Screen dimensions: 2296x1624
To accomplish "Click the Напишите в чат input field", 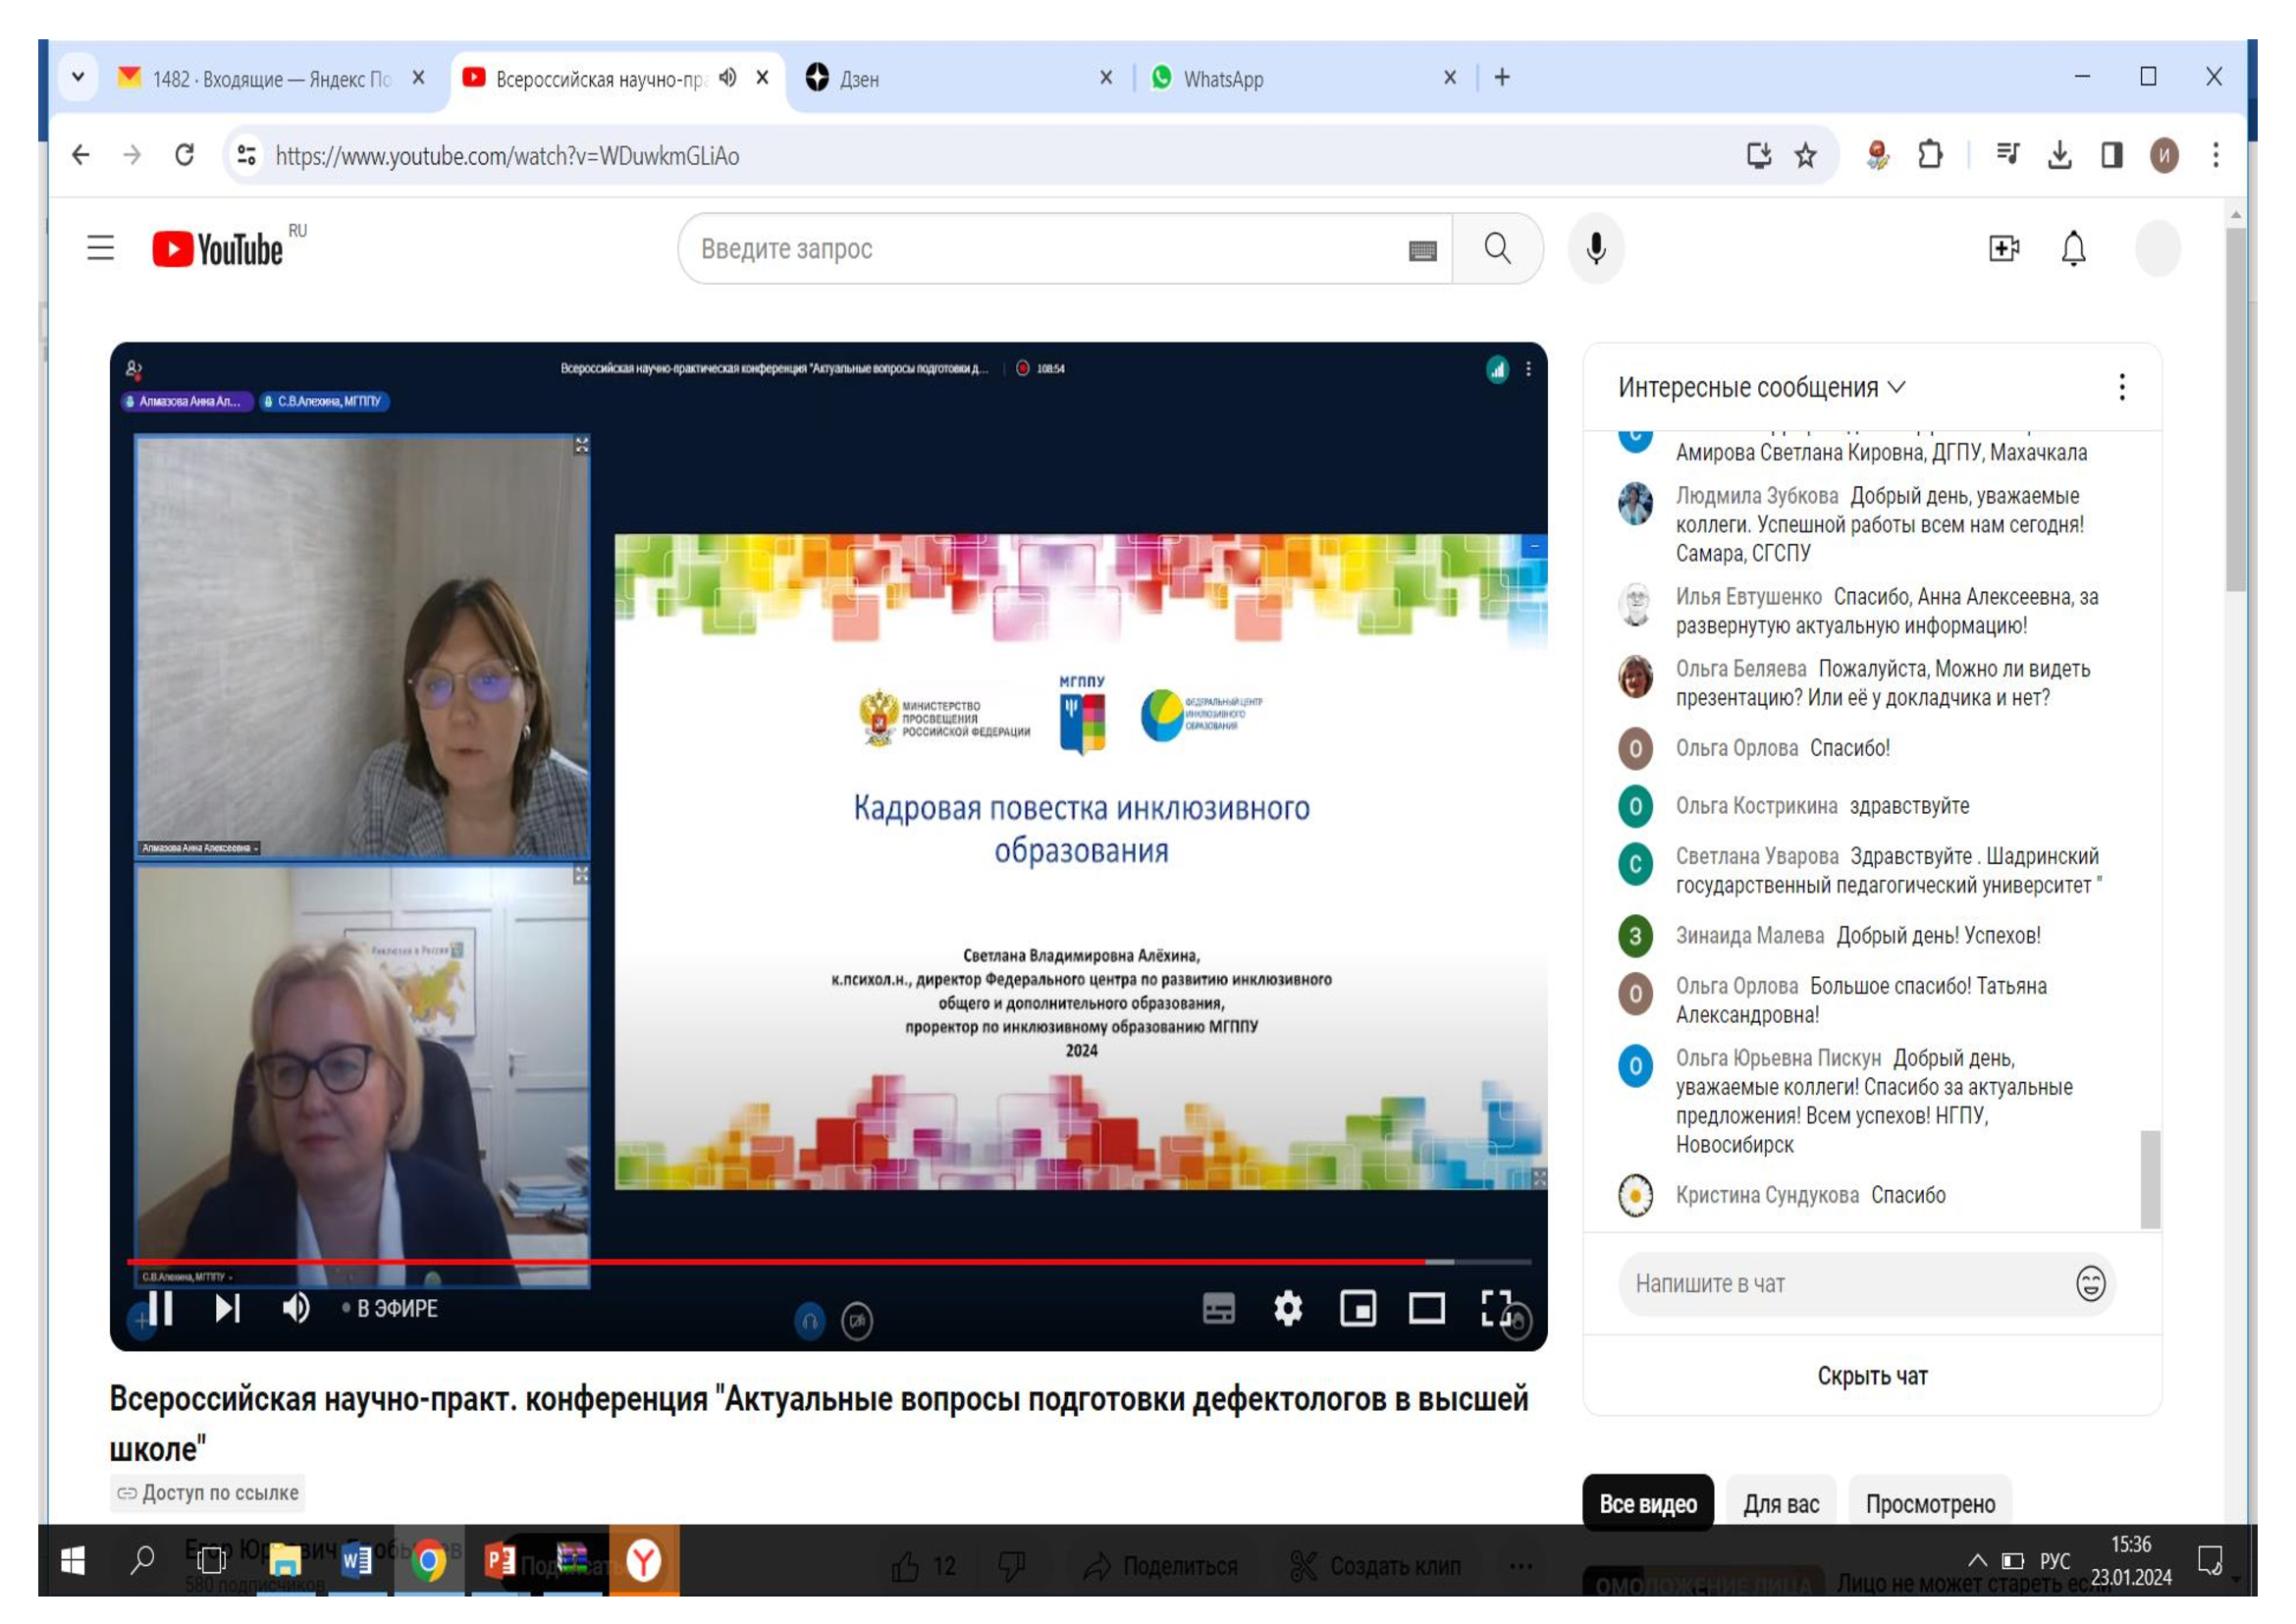I will point(1840,1283).
